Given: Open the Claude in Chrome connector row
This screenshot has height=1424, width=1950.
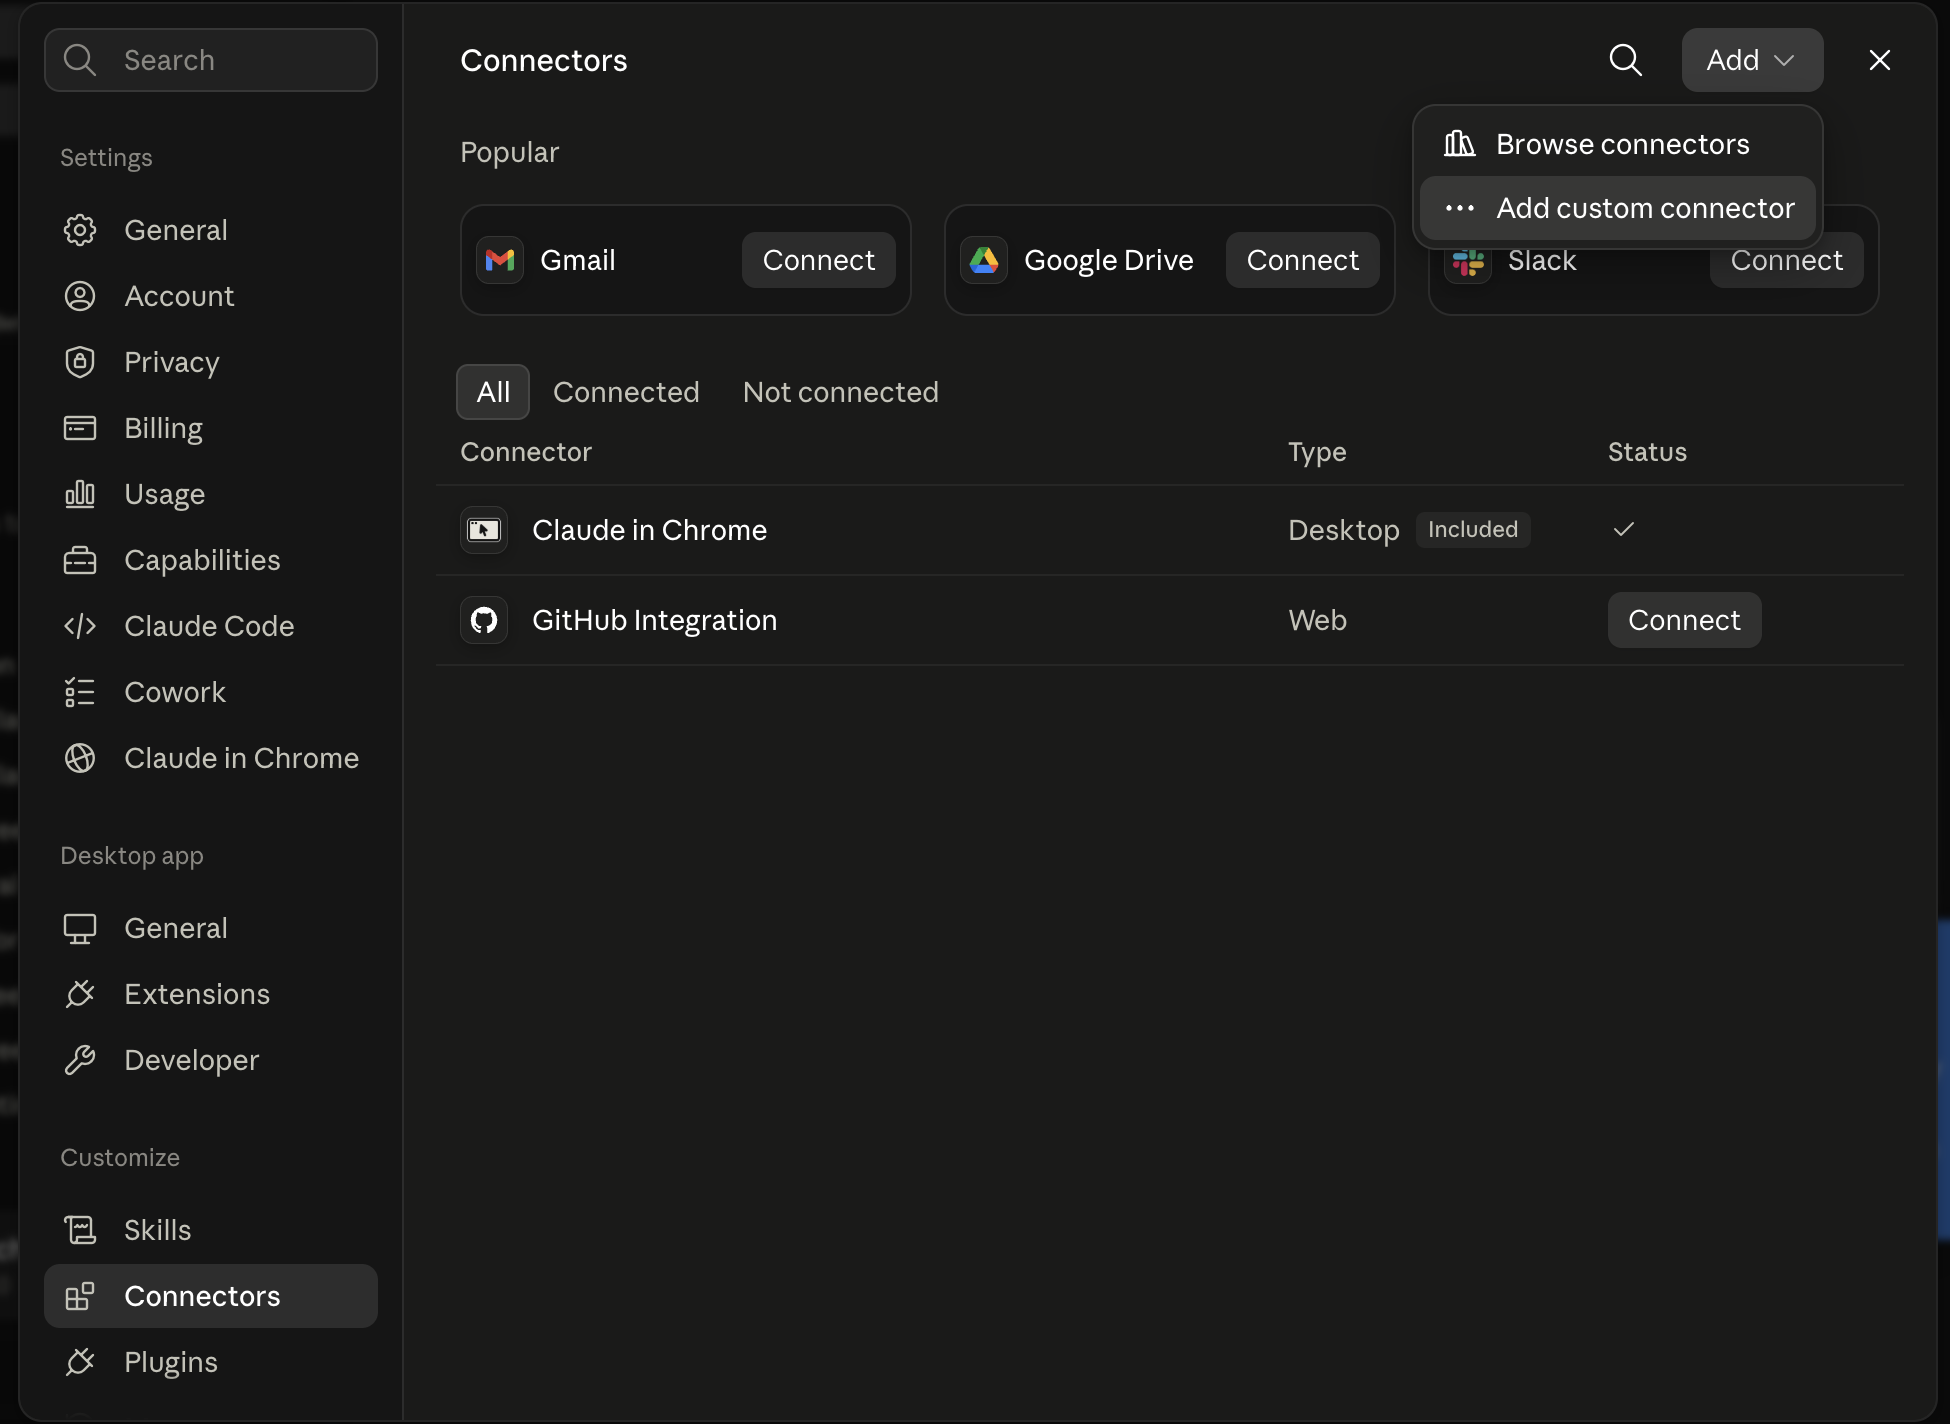Looking at the screenshot, I should [x=1170, y=530].
